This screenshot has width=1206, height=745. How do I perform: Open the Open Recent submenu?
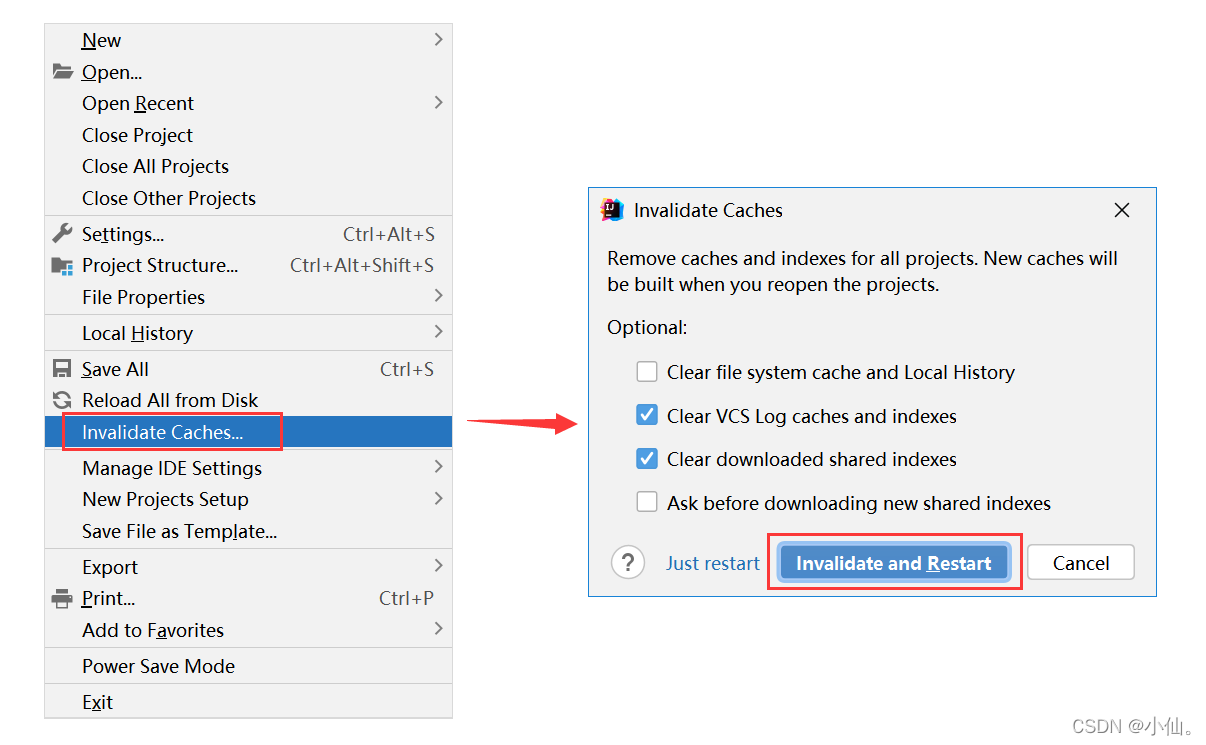point(438,103)
